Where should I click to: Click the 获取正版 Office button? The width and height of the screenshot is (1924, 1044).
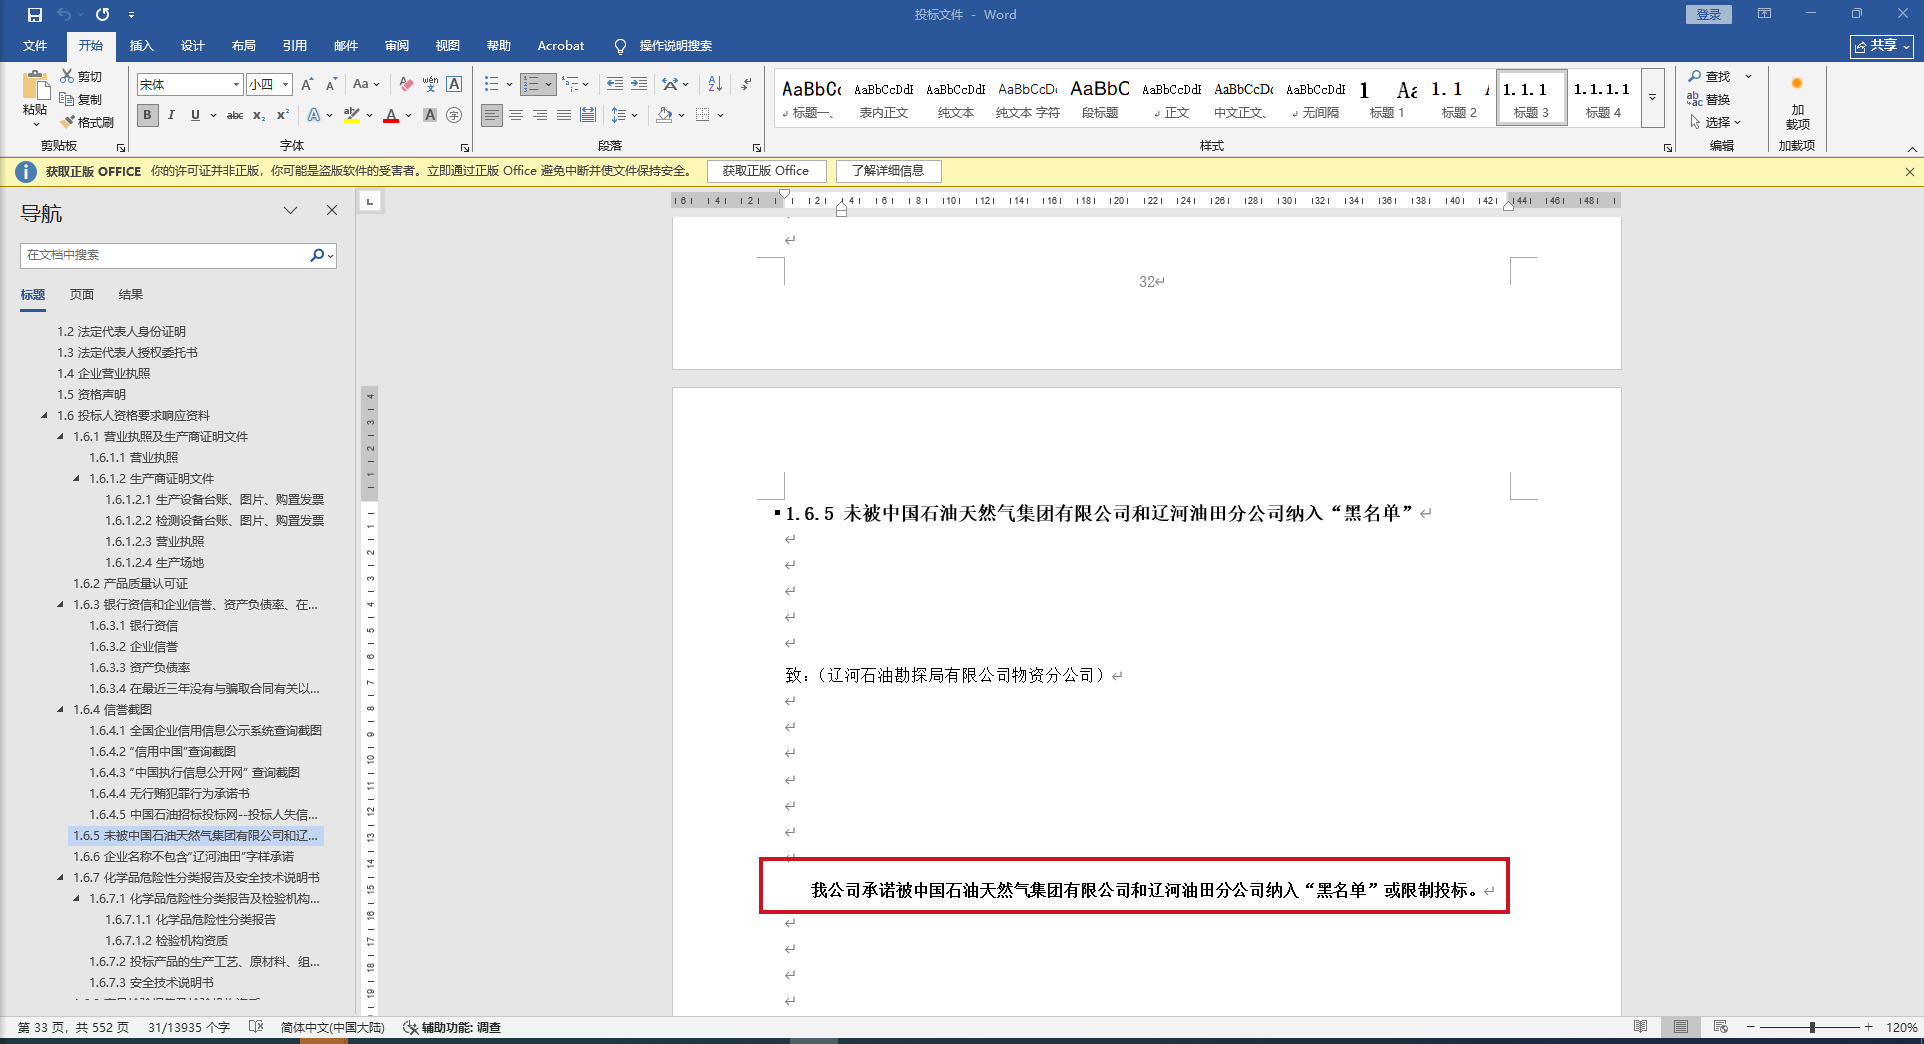click(x=765, y=171)
